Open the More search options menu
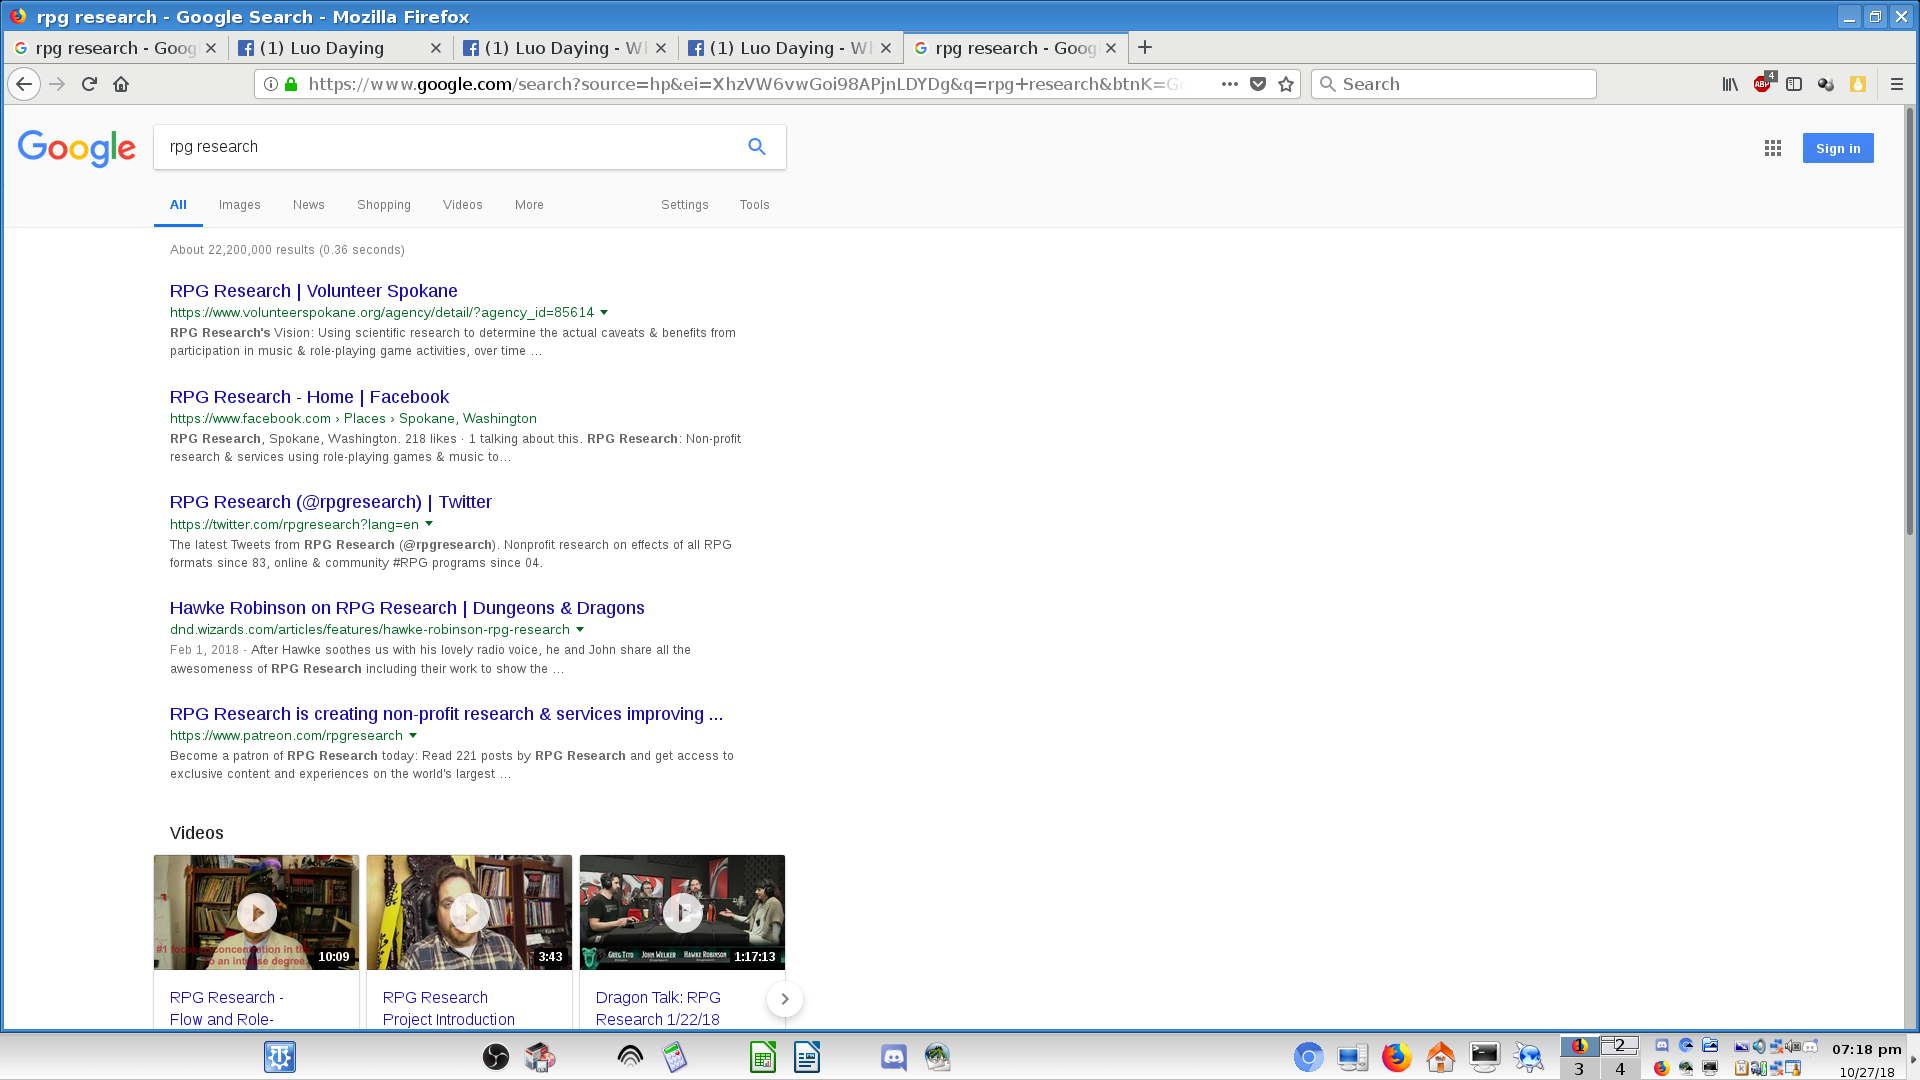This screenshot has height=1080, width=1920. pos(529,205)
